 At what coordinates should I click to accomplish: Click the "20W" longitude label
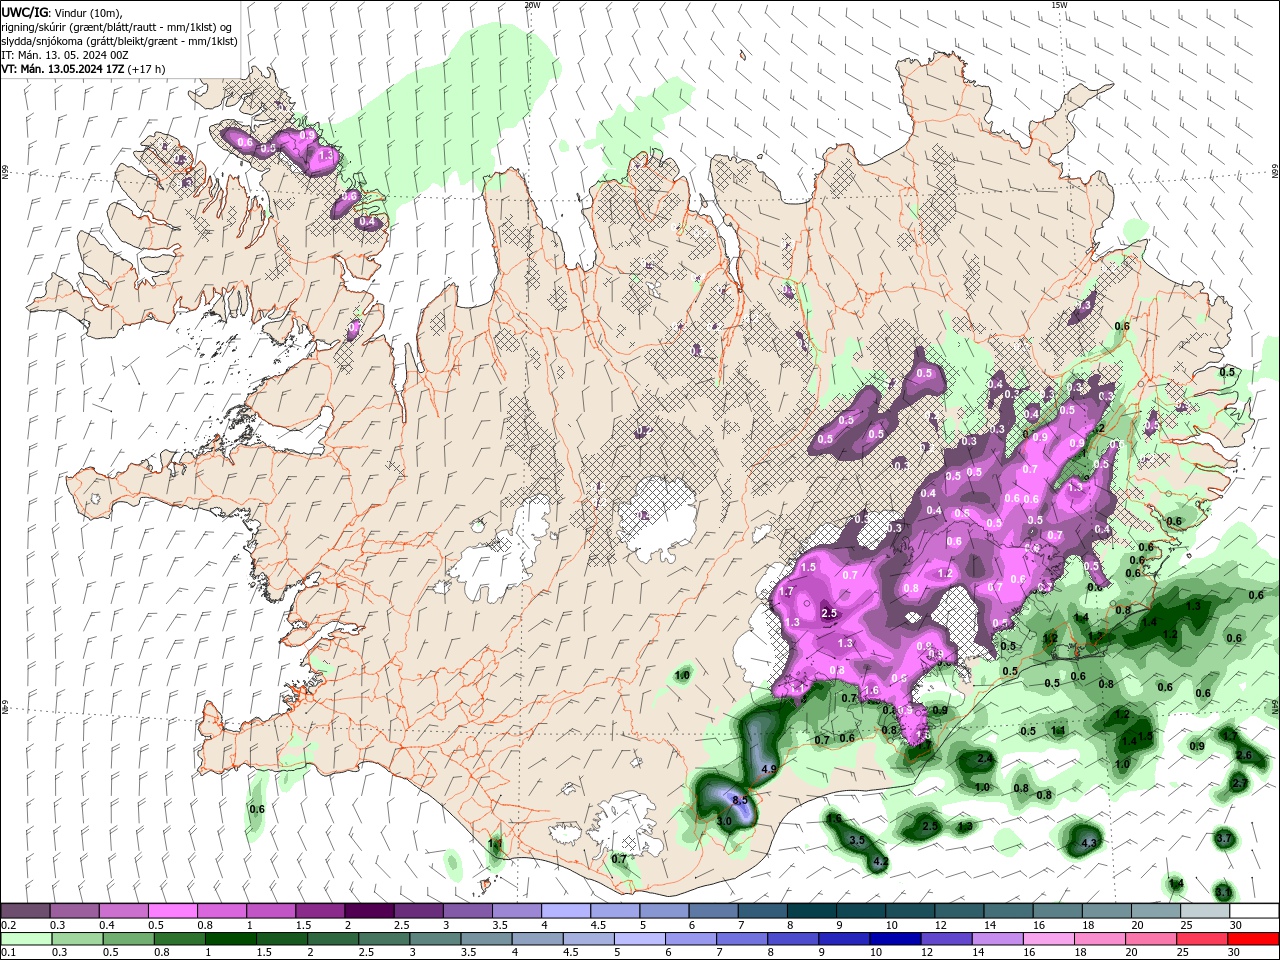(x=532, y=5)
